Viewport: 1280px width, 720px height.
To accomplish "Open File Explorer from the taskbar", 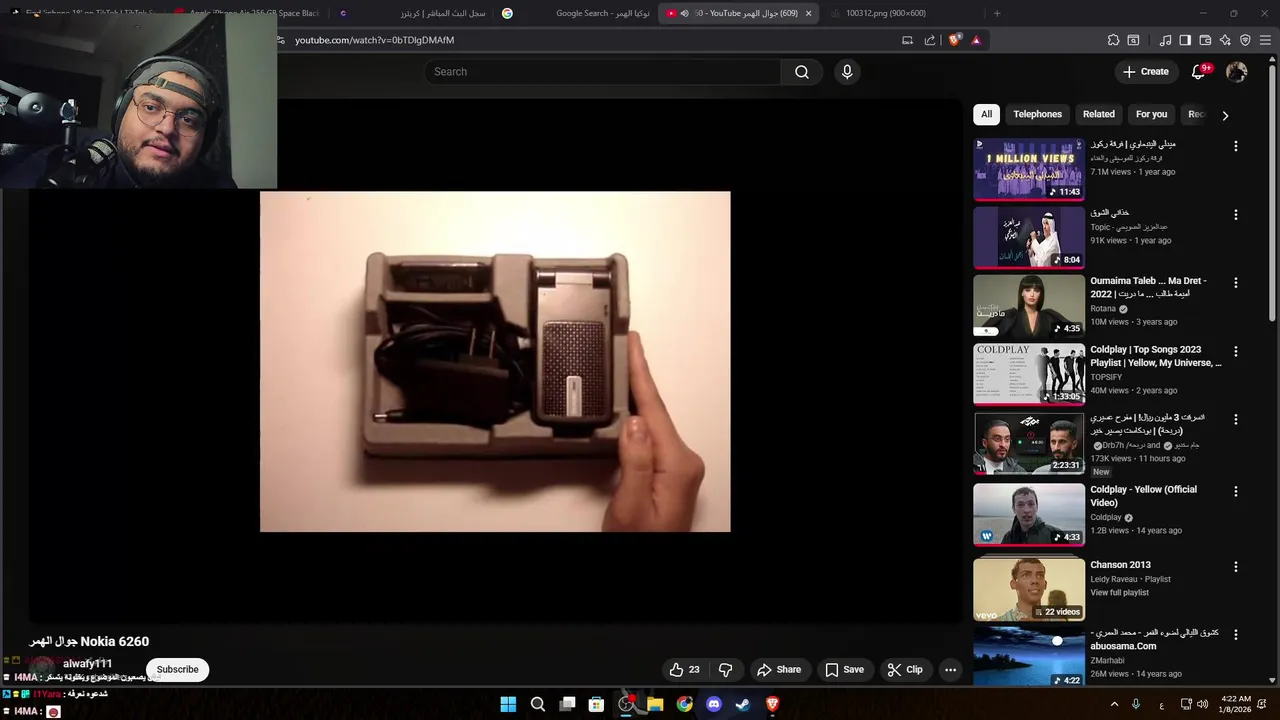I will (655, 704).
